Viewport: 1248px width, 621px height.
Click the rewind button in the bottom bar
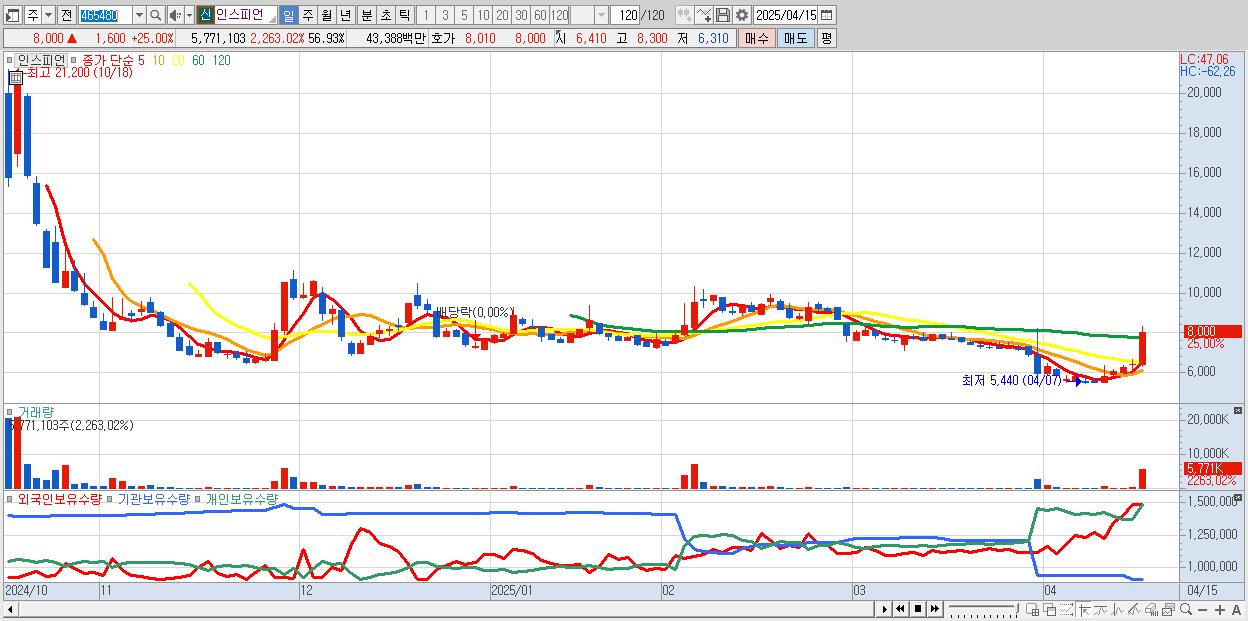click(900, 609)
